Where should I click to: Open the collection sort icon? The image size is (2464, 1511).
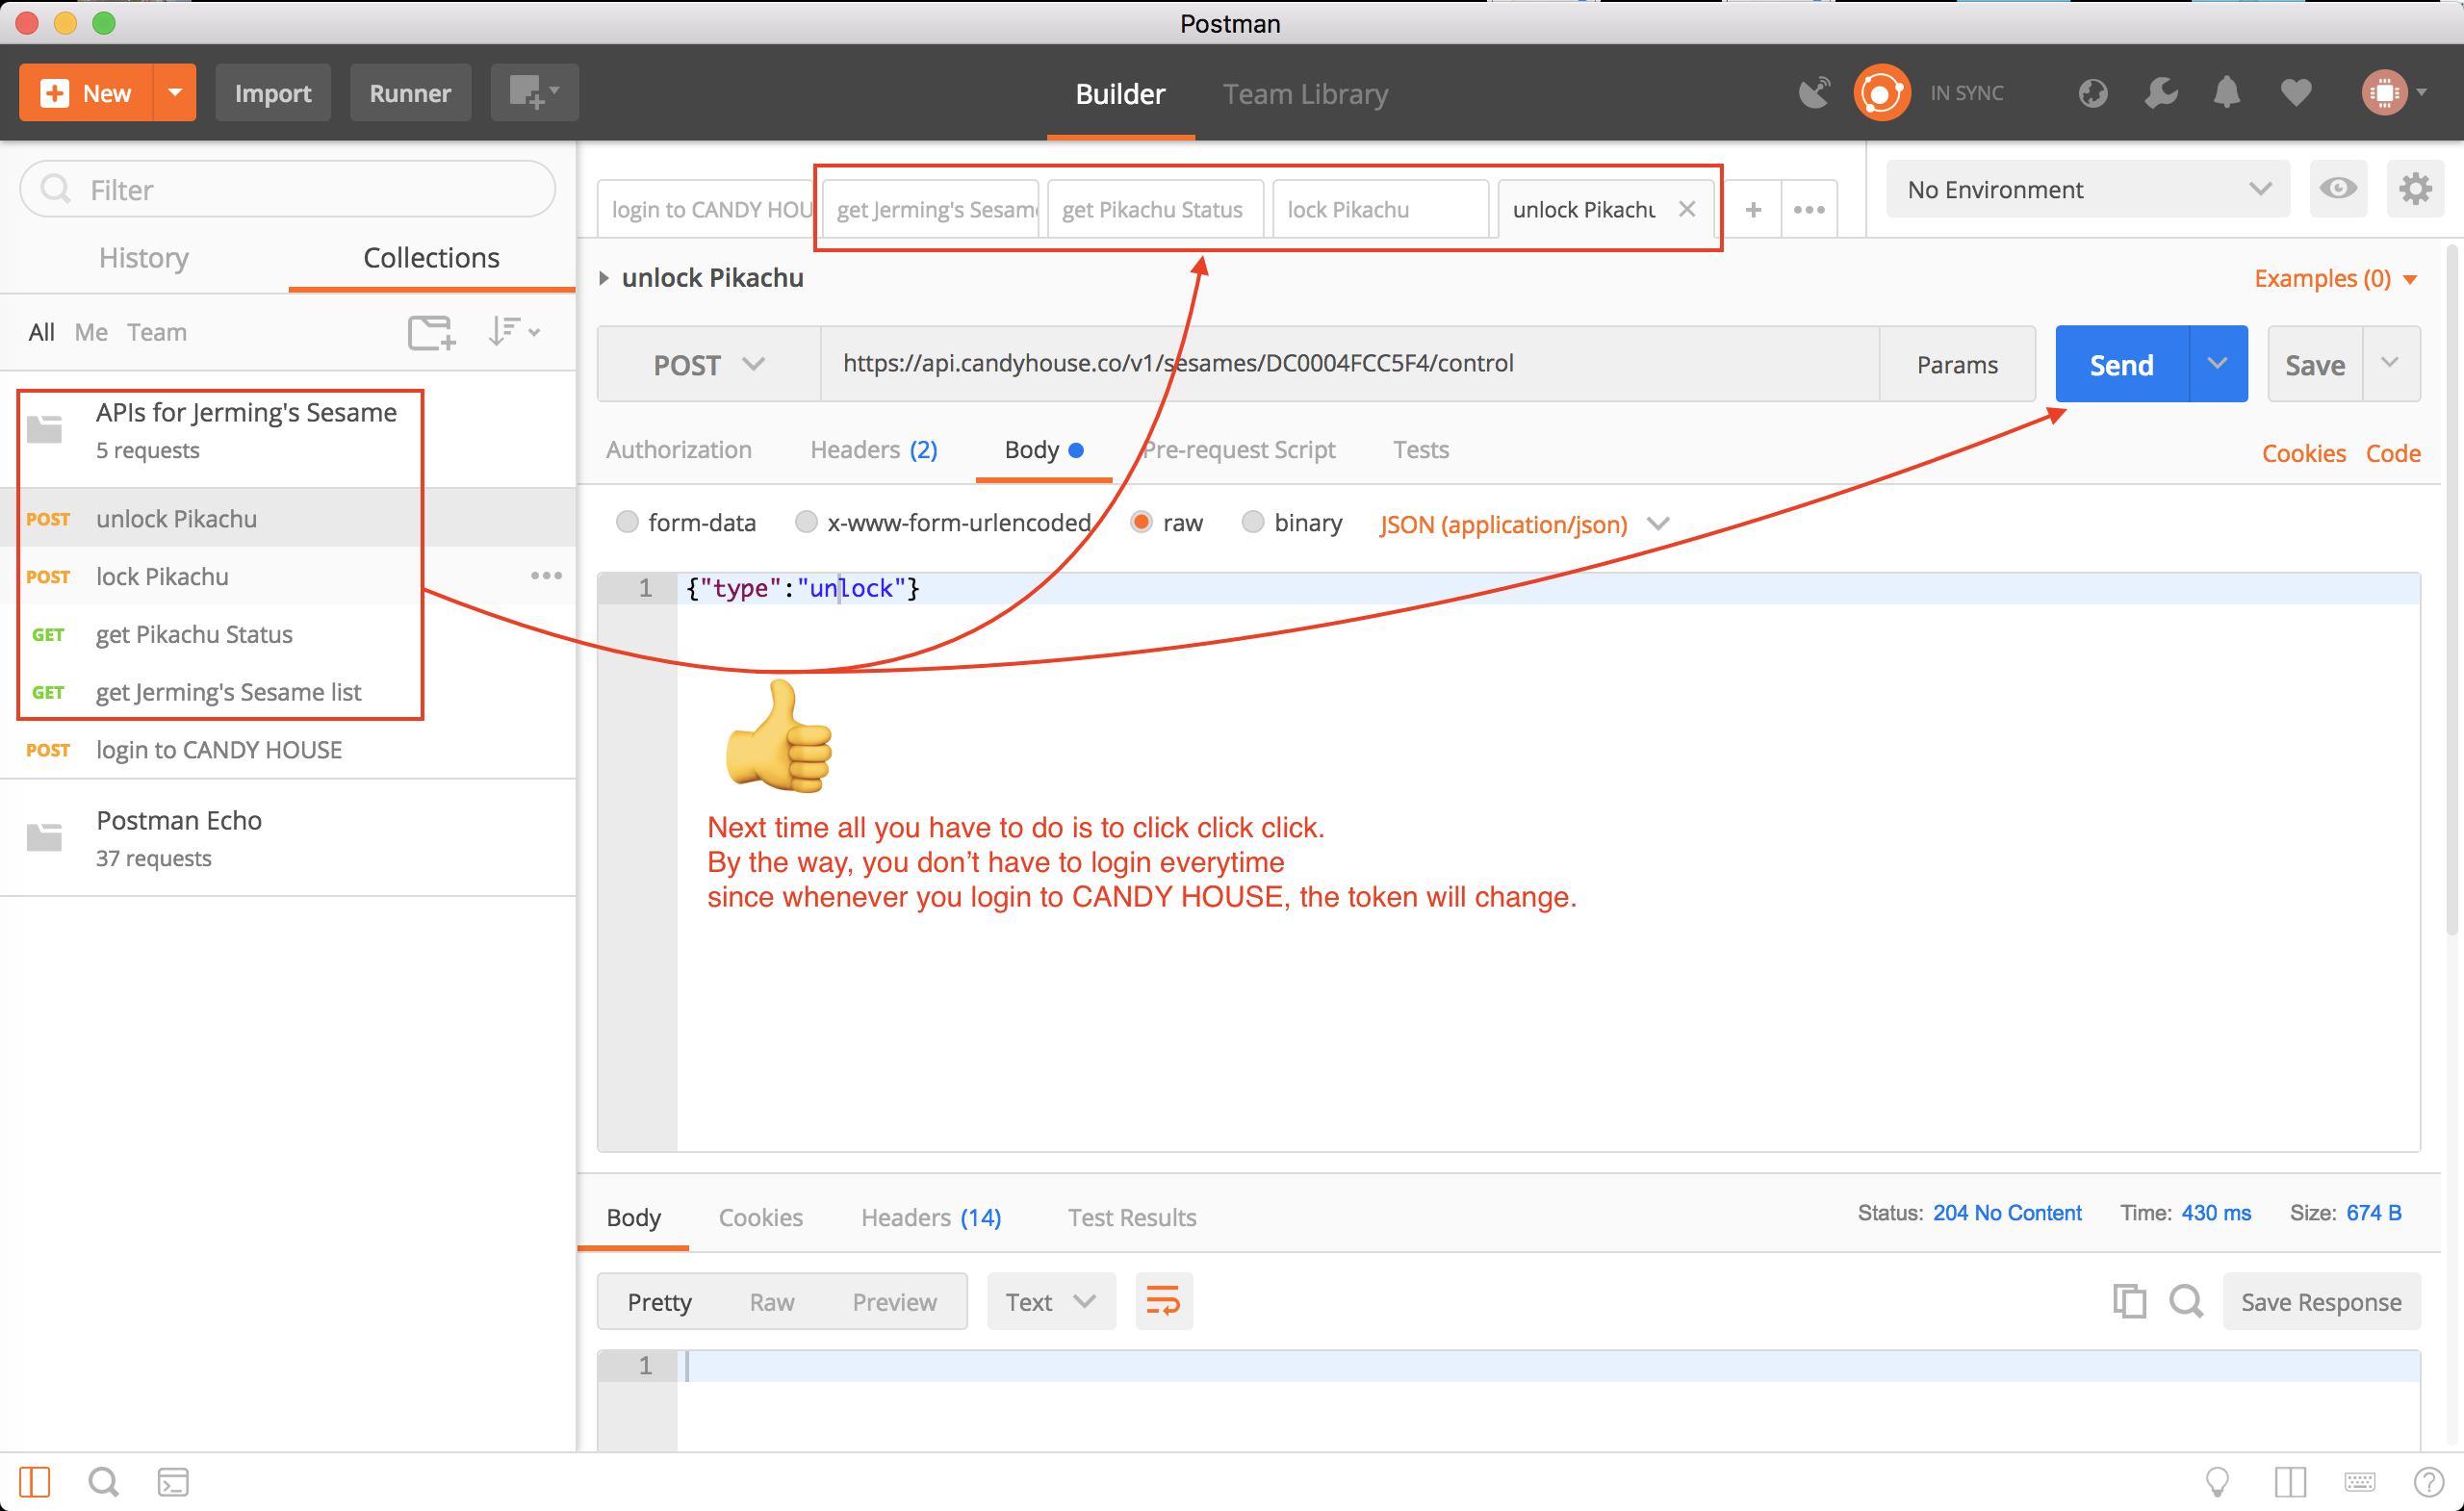(x=514, y=331)
